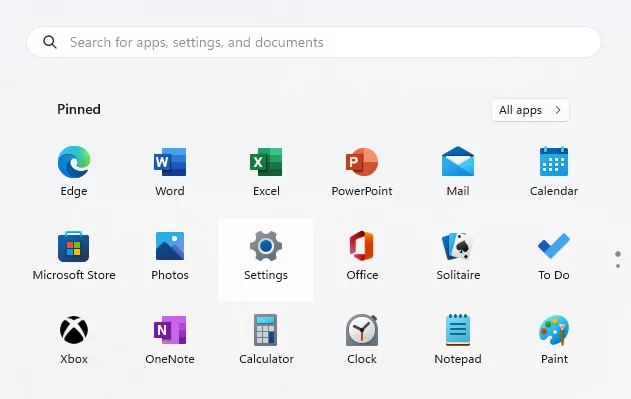Go to next pinned page dot
This screenshot has width=631, height=399.
tap(618, 266)
